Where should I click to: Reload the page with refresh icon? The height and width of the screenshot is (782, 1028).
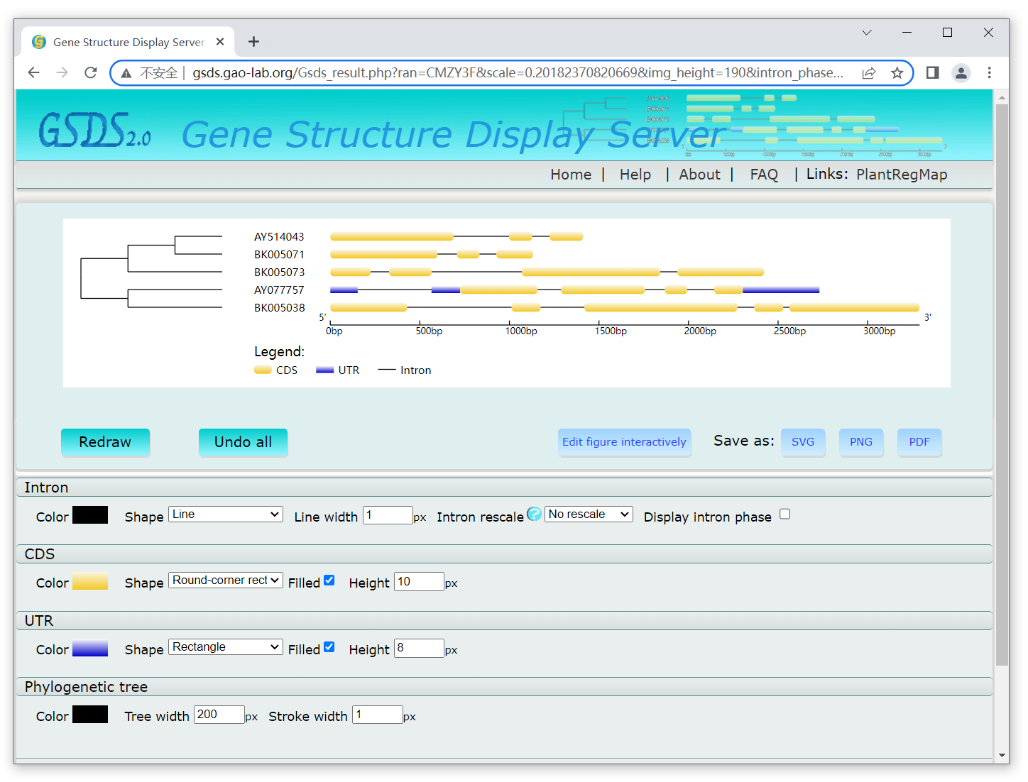coord(90,73)
